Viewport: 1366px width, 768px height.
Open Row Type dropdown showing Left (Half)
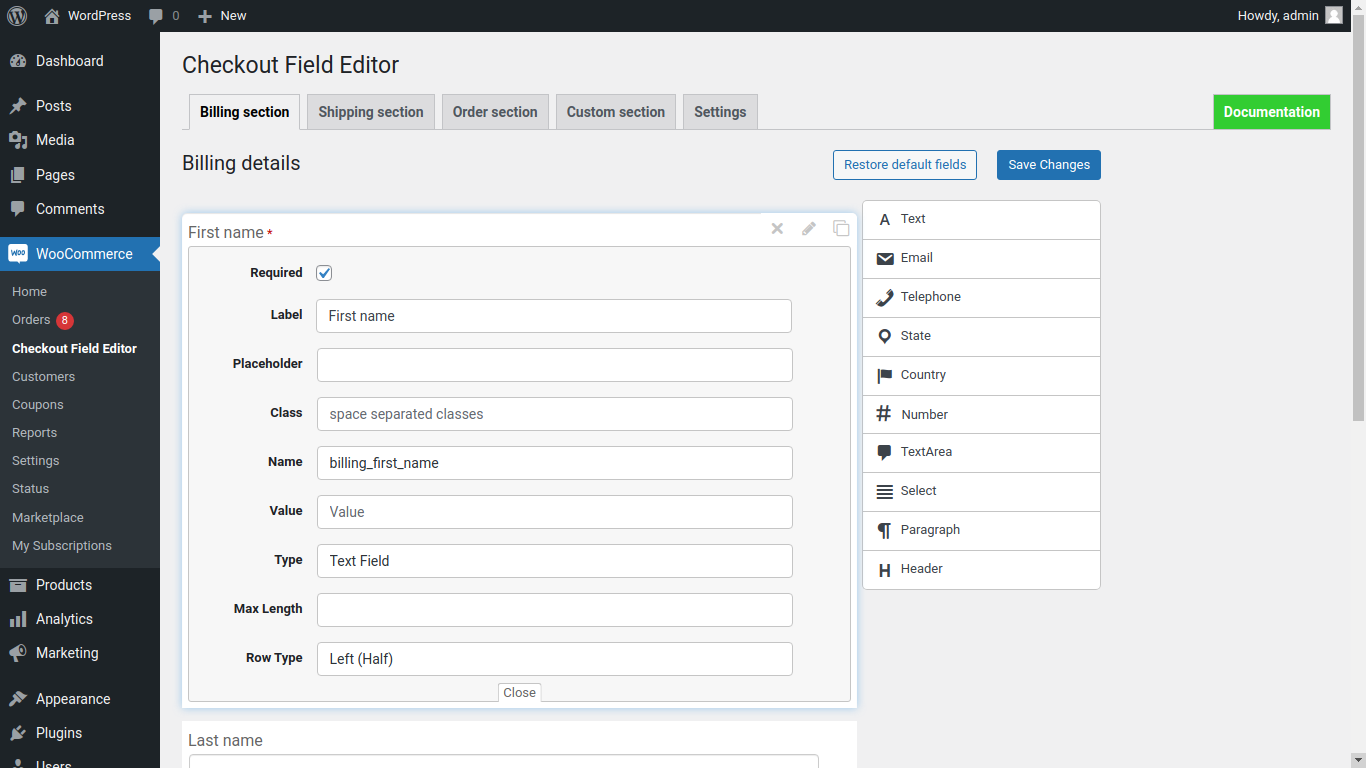(x=555, y=659)
